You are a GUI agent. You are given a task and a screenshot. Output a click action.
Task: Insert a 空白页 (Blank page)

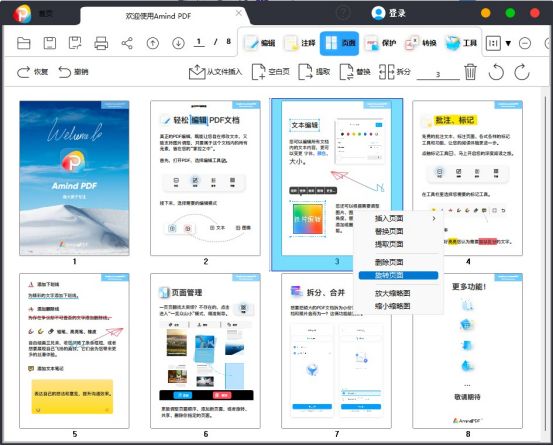(271, 72)
